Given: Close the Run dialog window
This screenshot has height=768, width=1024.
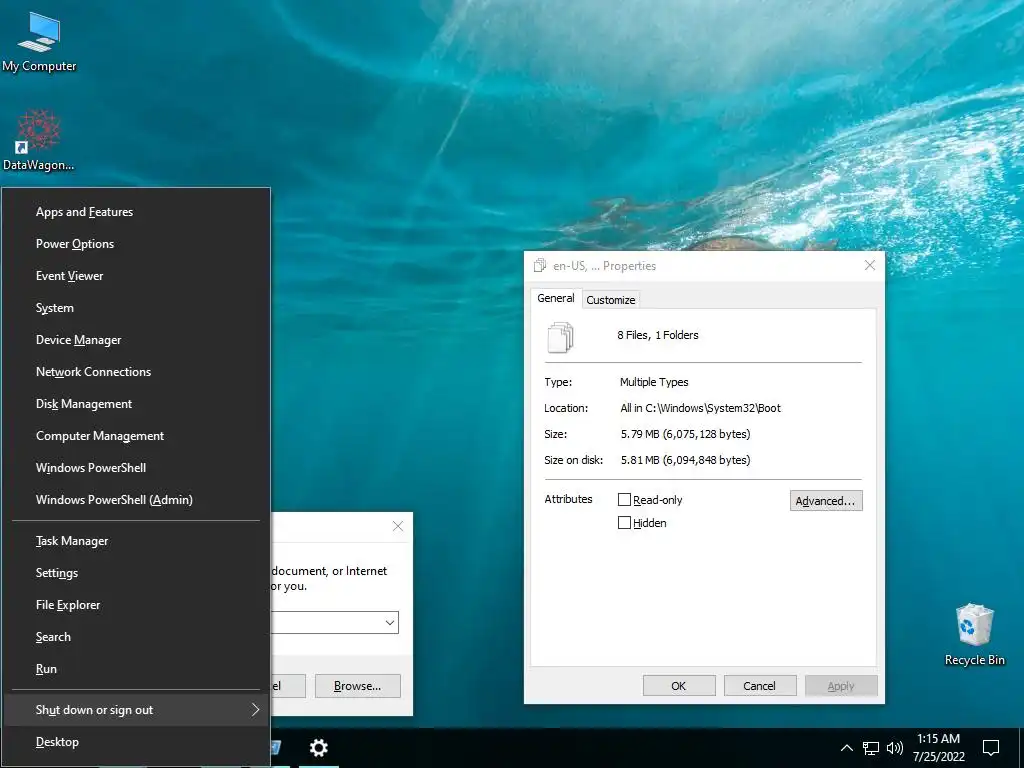Looking at the screenshot, I should click(398, 526).
